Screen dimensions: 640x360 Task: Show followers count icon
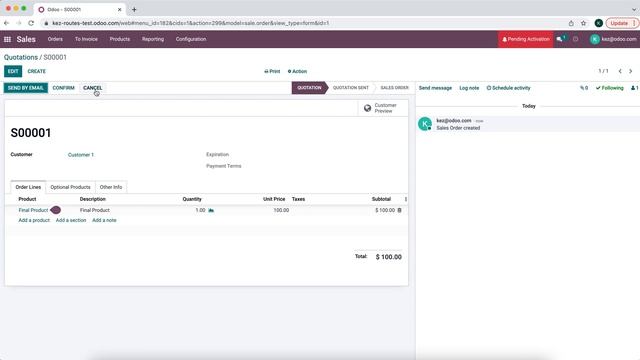tap(634, 88)
